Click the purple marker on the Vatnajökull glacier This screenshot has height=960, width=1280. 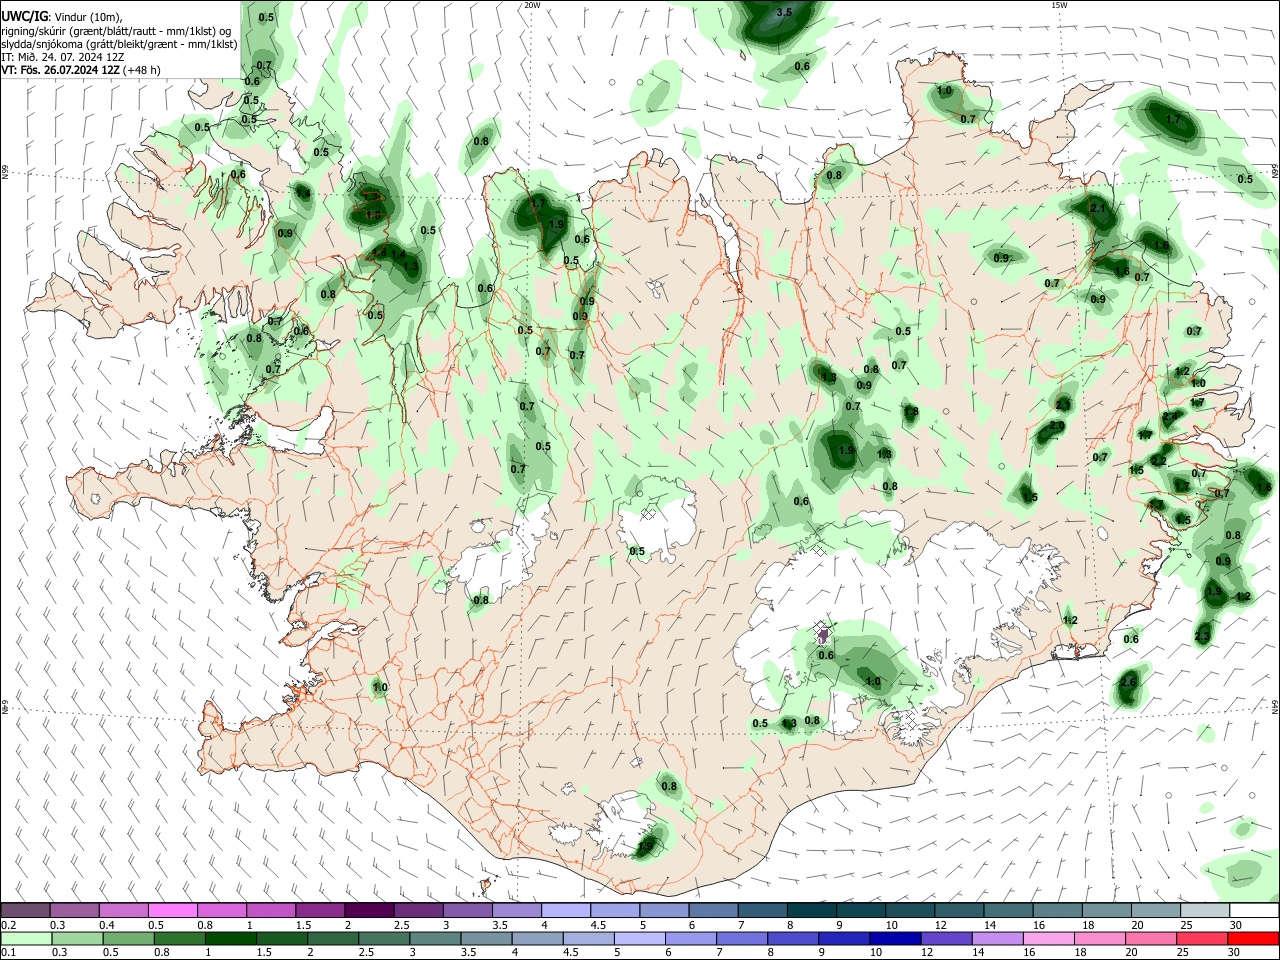pyautogui.click(x=822, y=635)
